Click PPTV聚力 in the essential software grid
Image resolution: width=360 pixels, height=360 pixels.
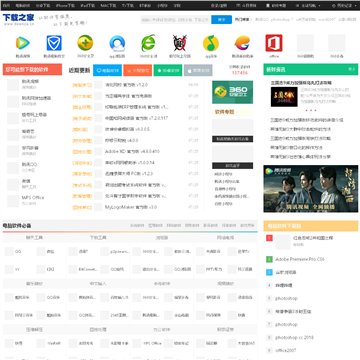[x=214, y=269]
